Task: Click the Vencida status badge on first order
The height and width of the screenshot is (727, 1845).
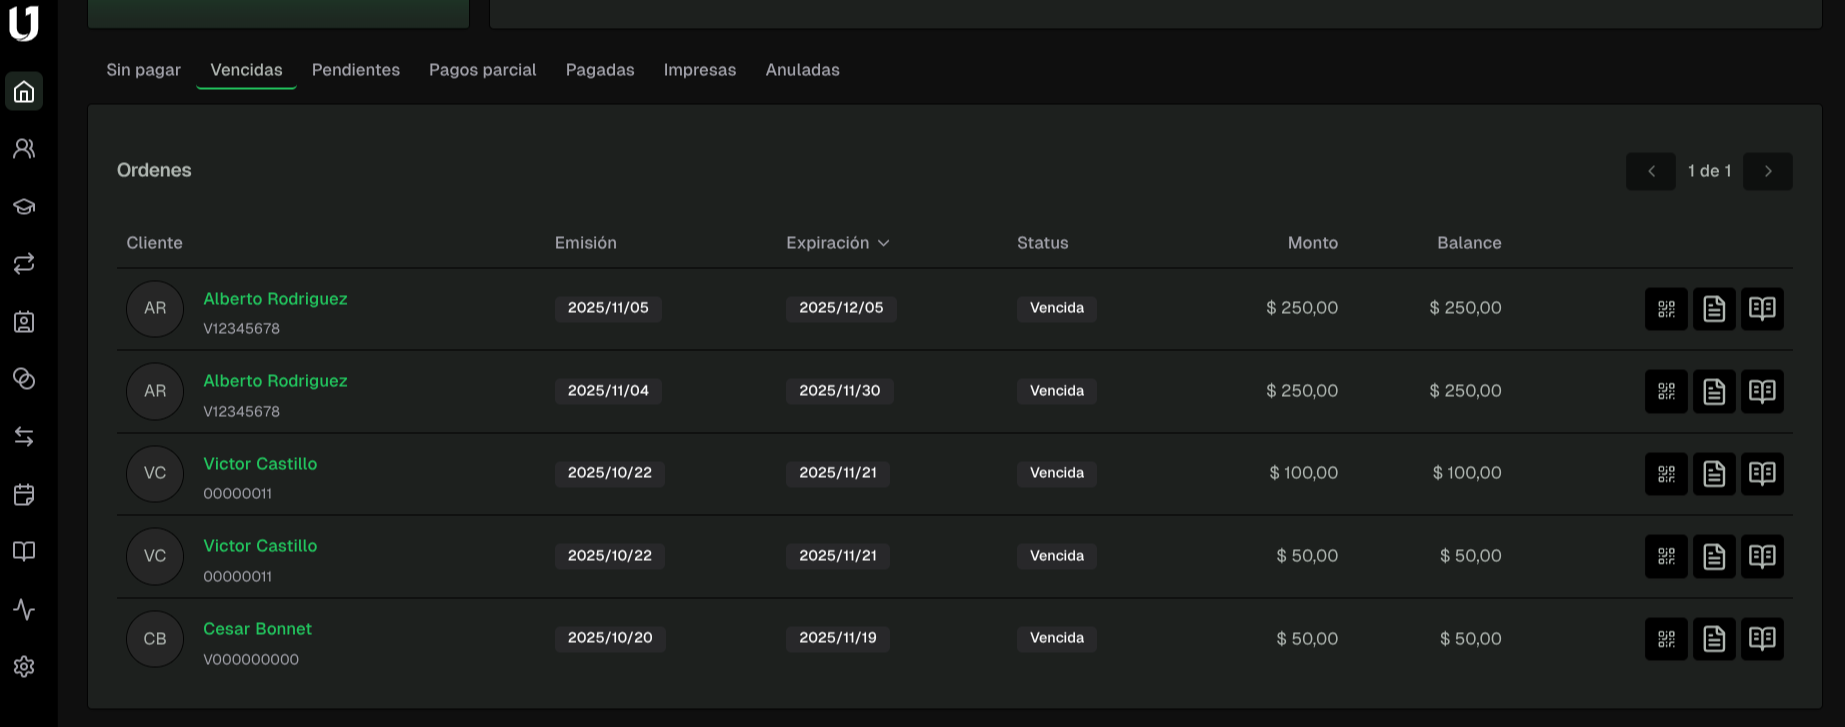Action: click(1057, 308)
